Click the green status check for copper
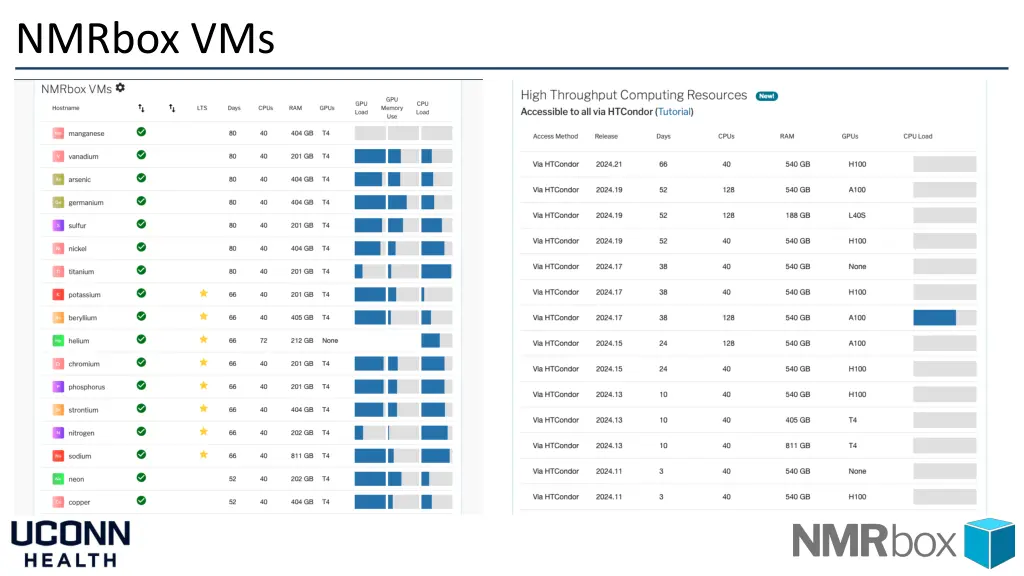This screenshot has width=1024, height=576. [x=141, y=501]
